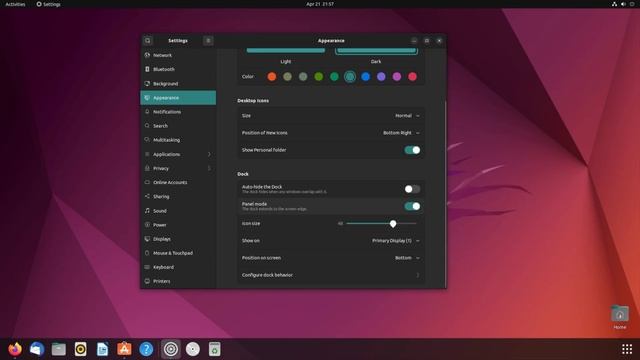
Task: Choose the Dark style thumbnail
Action: click(376, 51)
